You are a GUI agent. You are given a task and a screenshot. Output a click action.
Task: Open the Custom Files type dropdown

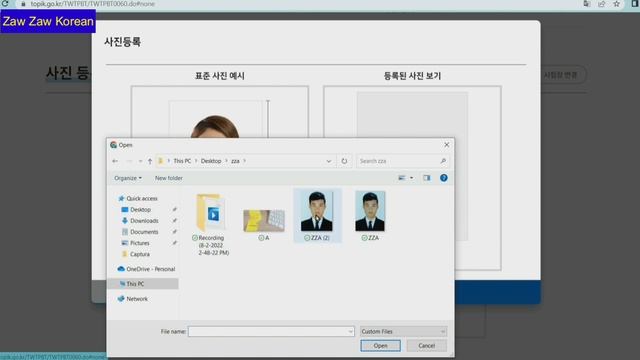pos(403,331)
